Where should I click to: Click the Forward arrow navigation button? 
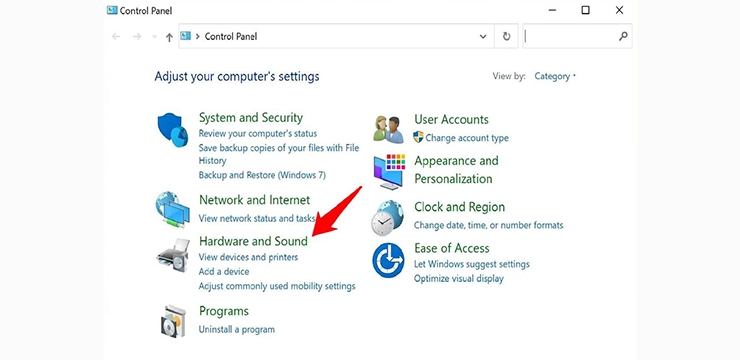[x=137, y=37]
